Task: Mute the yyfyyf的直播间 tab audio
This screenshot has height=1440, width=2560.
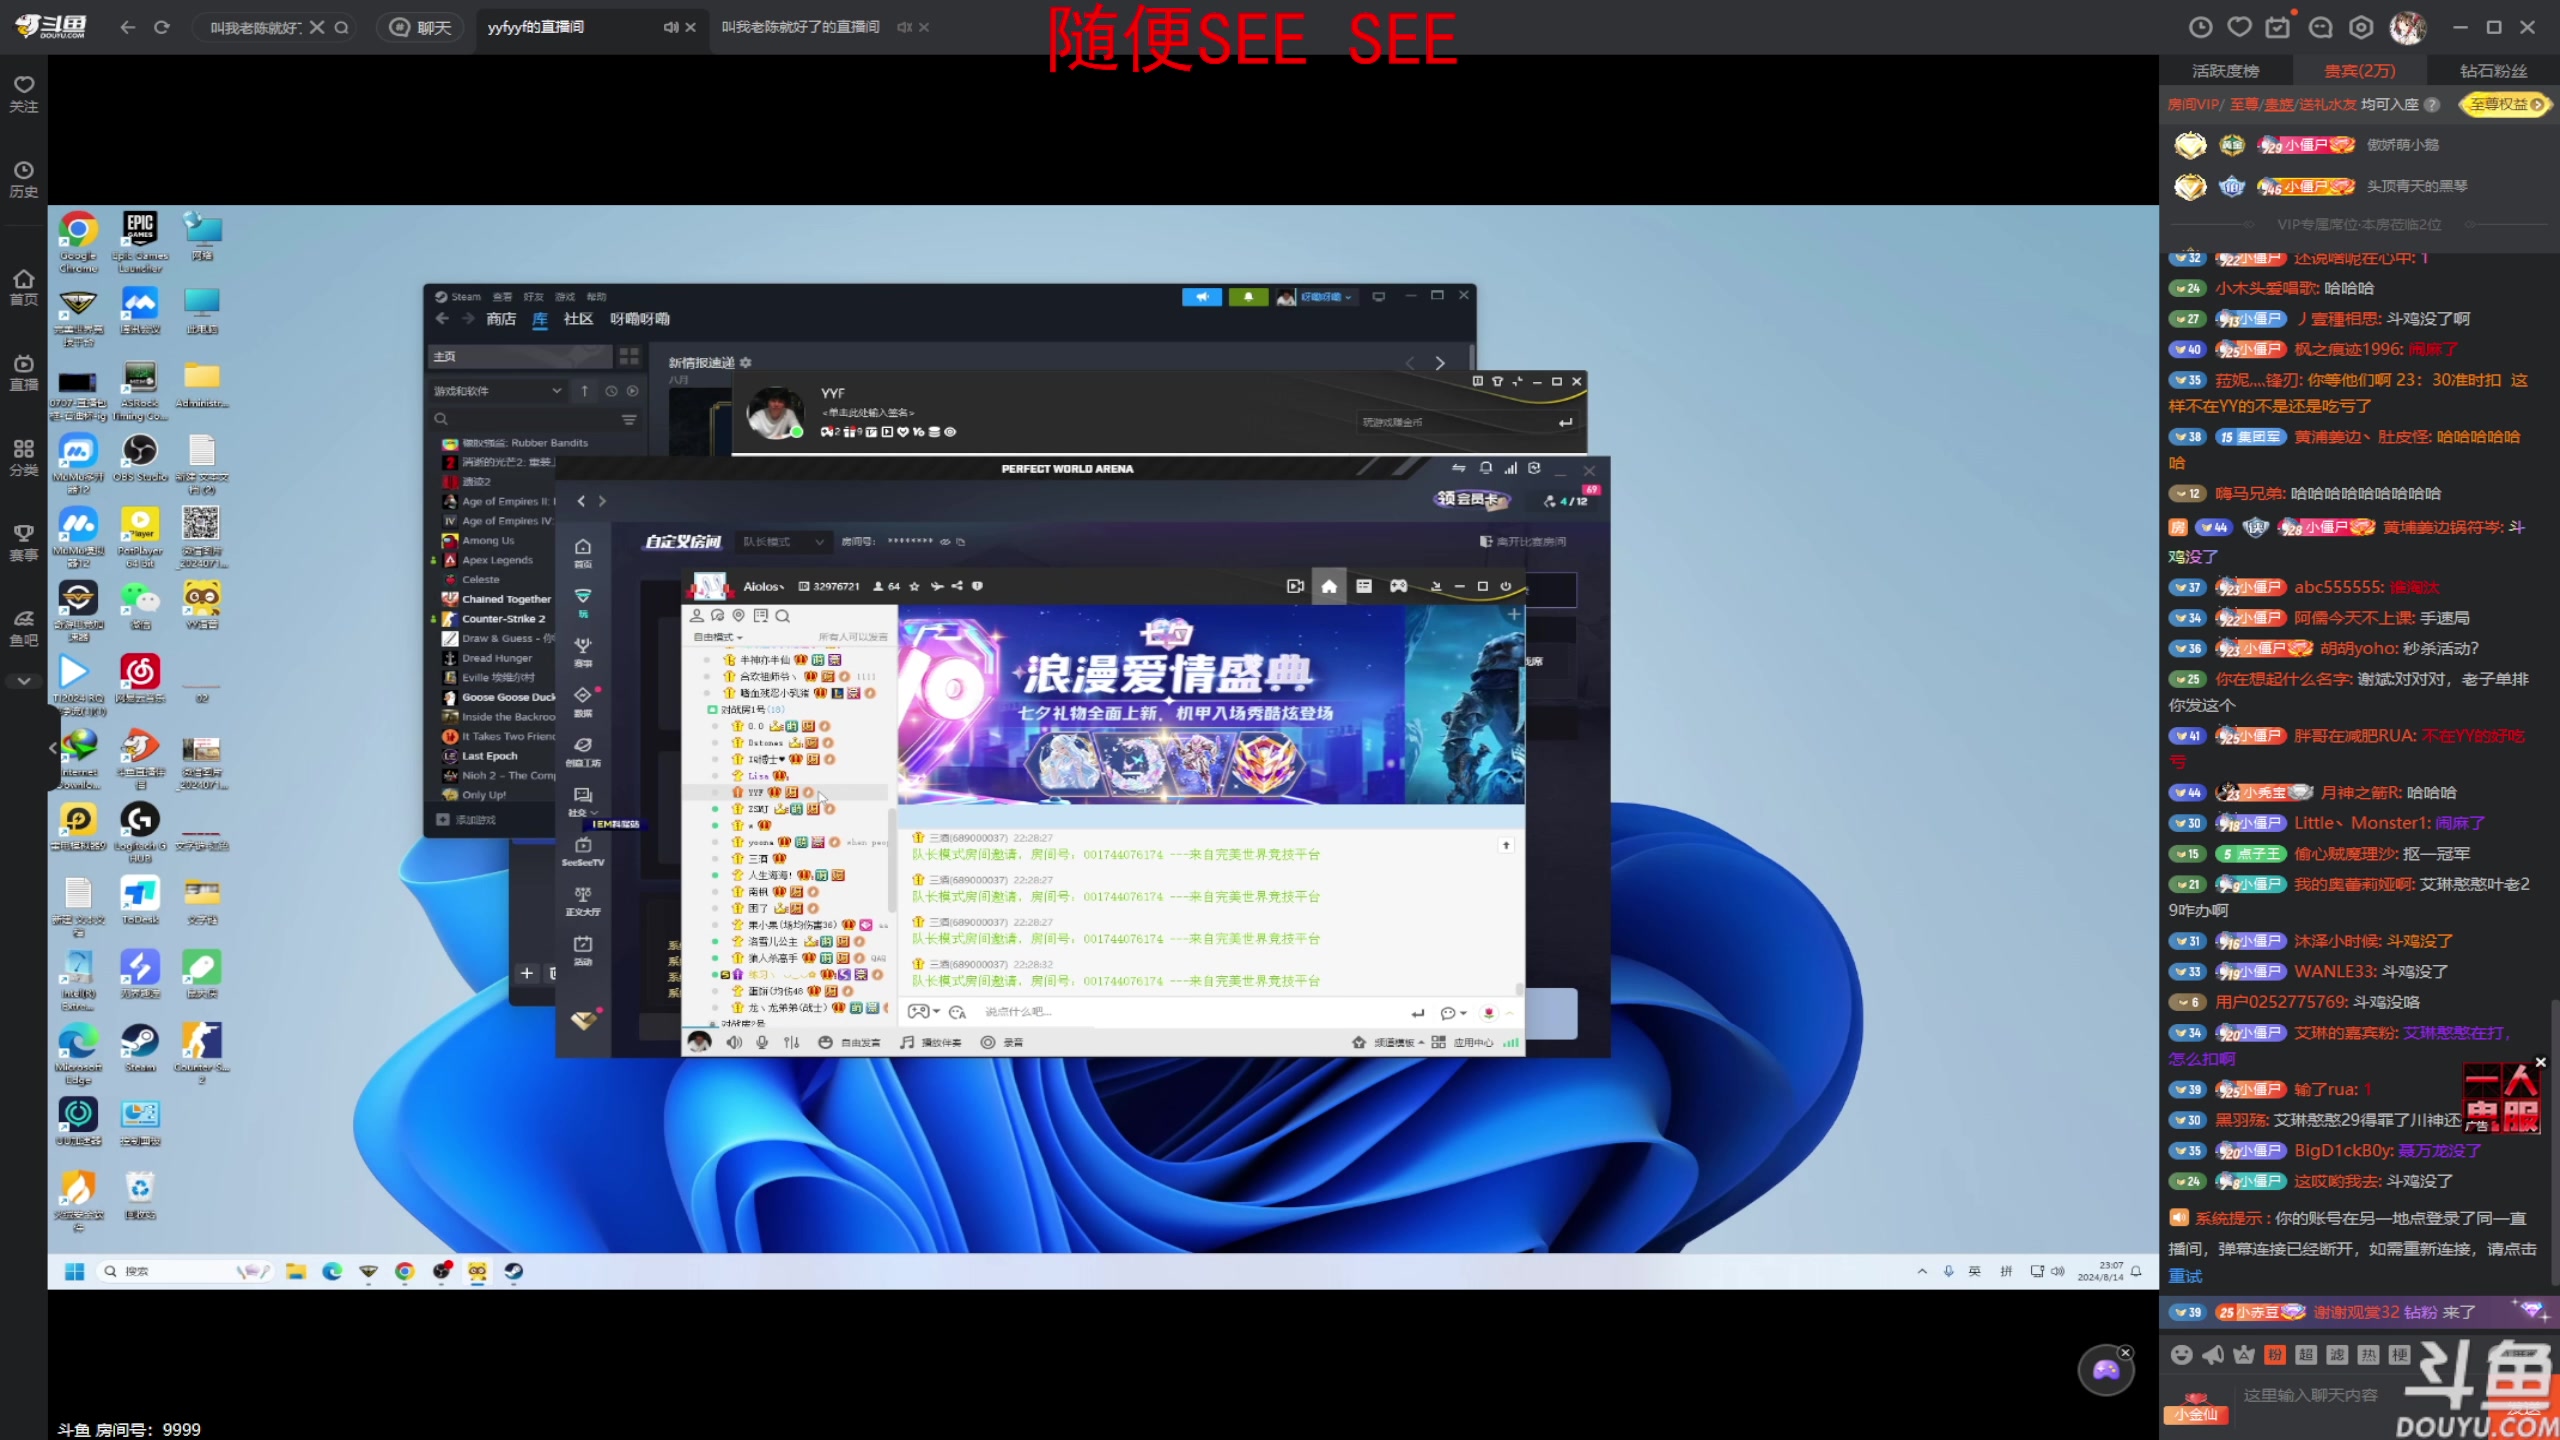Action: click(670, 27)
